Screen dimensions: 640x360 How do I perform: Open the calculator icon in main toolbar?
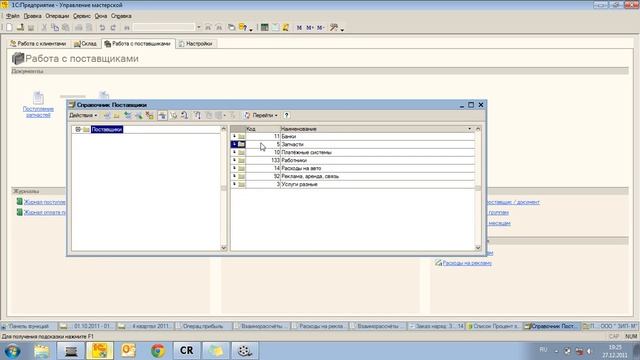coord(264,27)
